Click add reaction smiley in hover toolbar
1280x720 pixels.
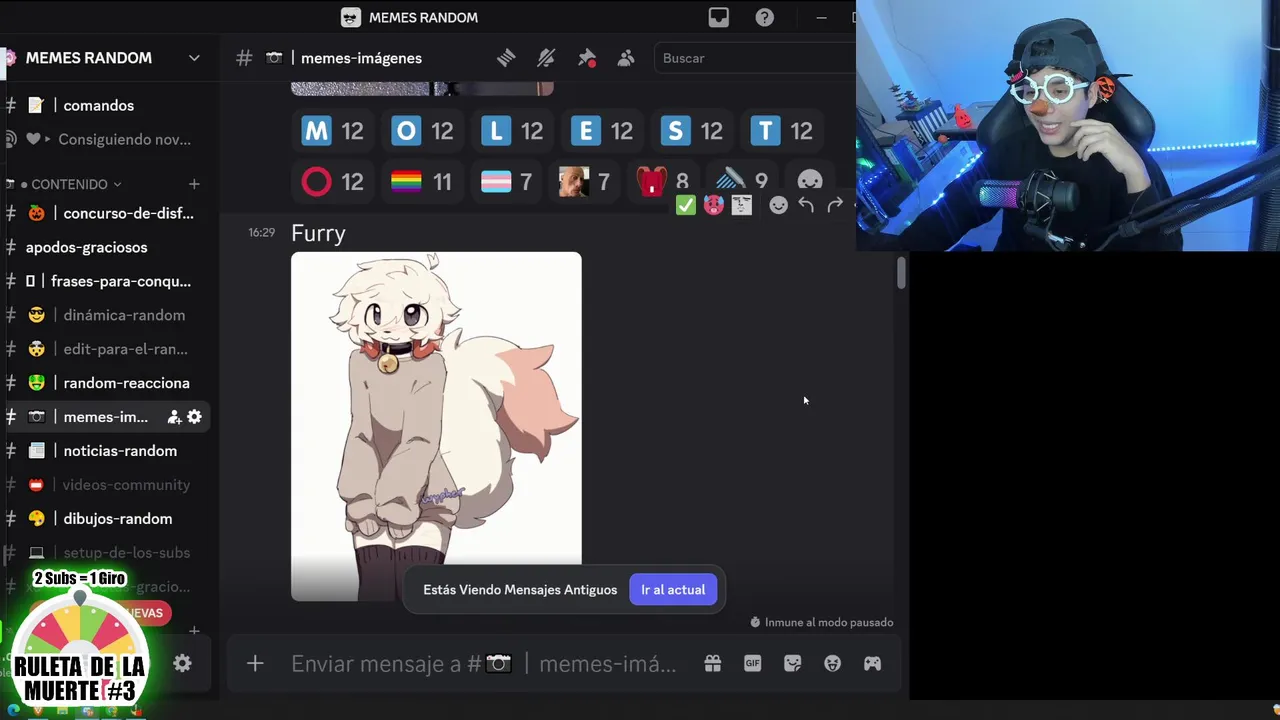[x=778, y=205]
